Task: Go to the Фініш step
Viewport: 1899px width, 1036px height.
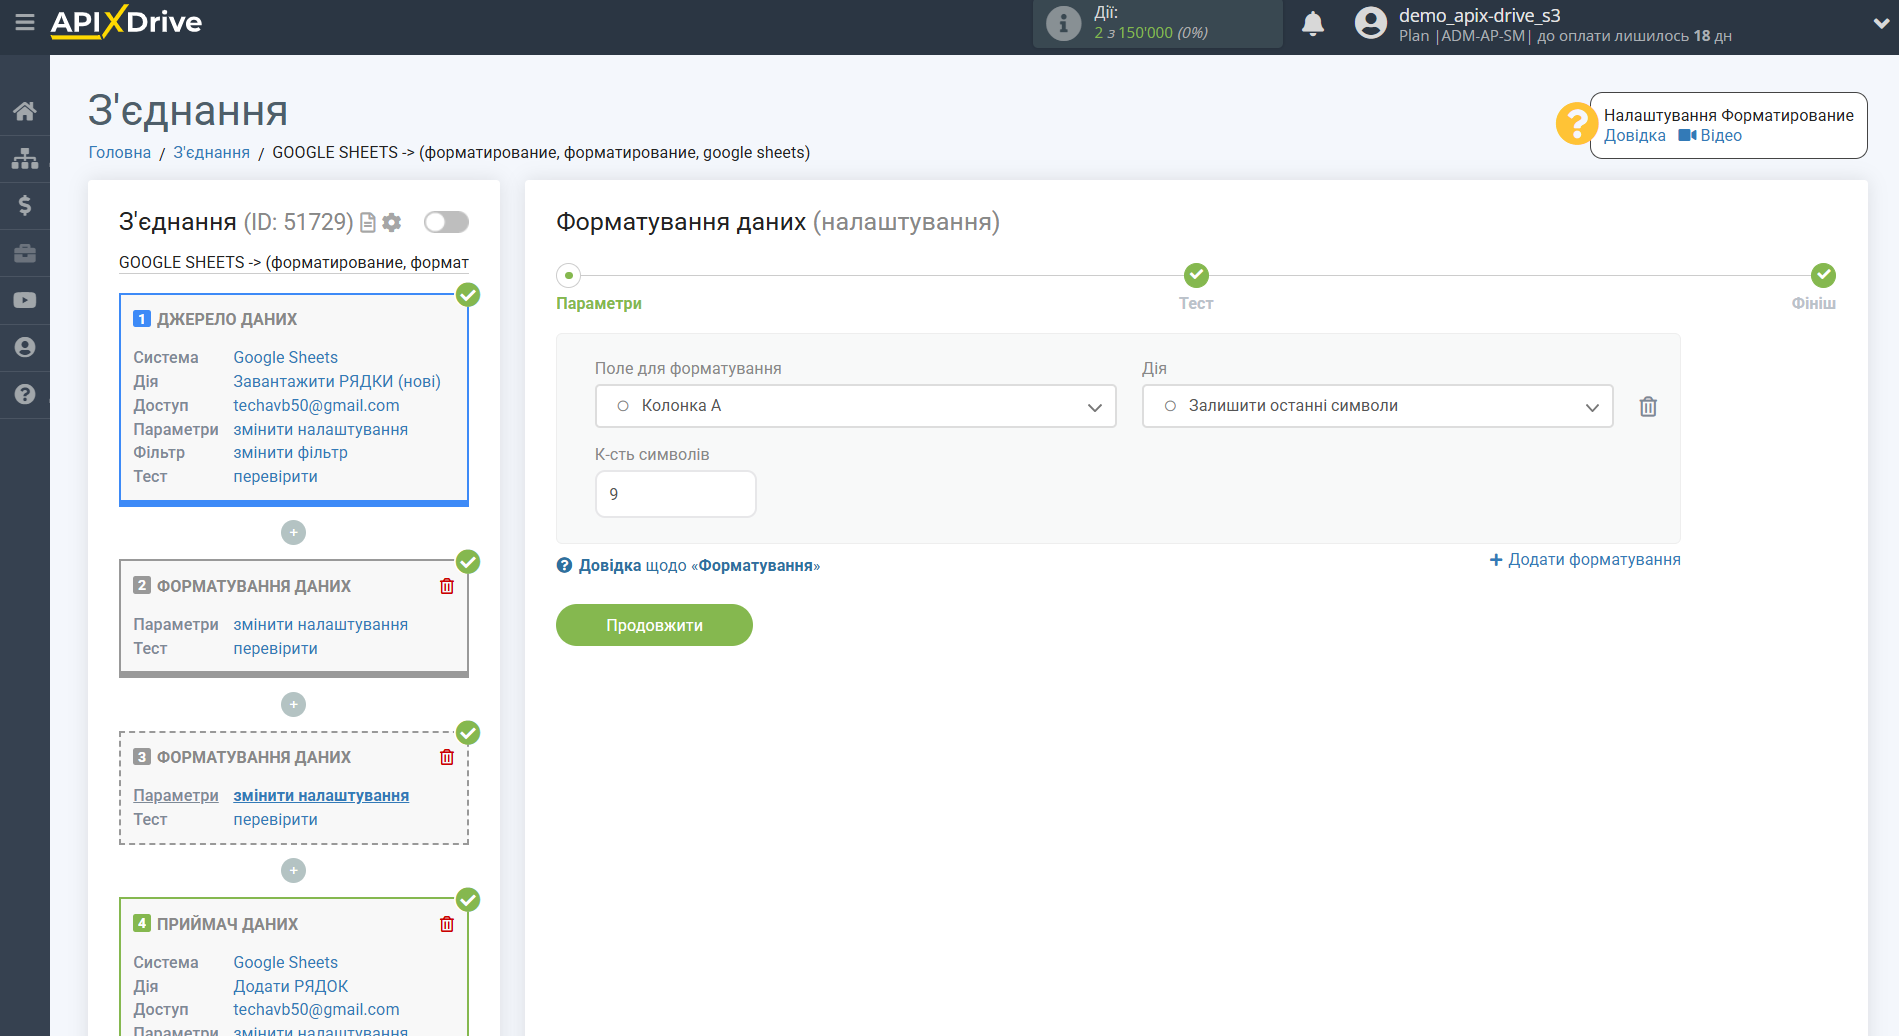Action: pyautogui.click(x=1813, y=303)
